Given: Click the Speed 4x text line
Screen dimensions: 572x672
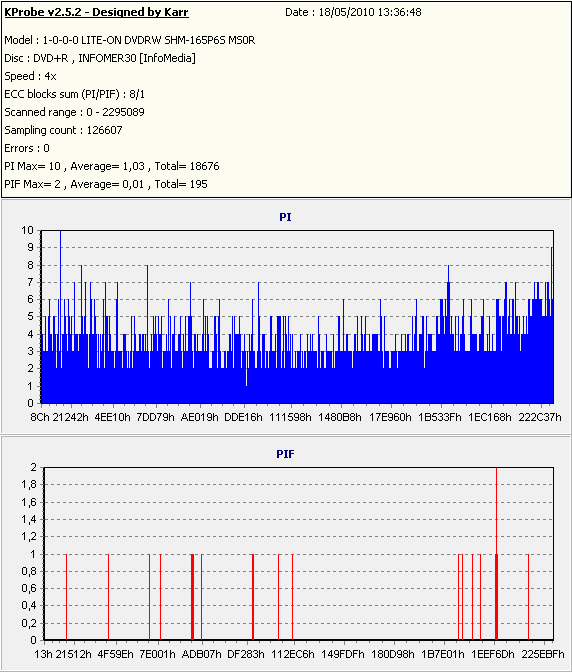Looking at the screenshot, I should [30, 76].
